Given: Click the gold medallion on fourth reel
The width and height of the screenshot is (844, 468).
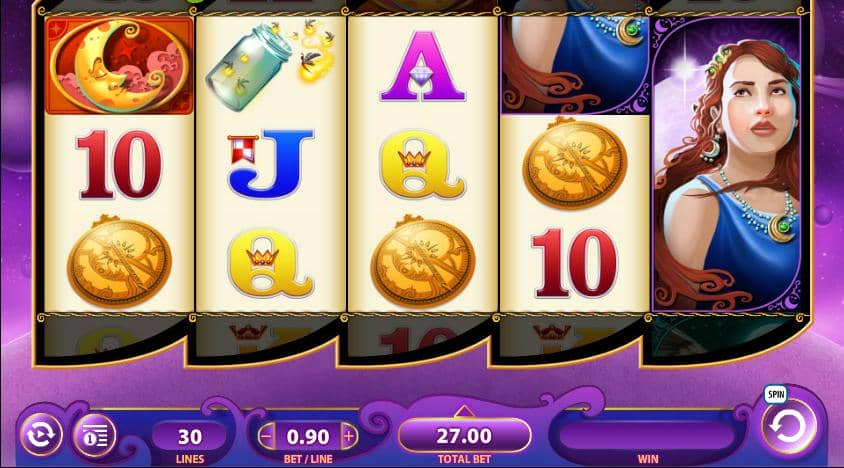Looking at the screenshot, I should [575, 163].
